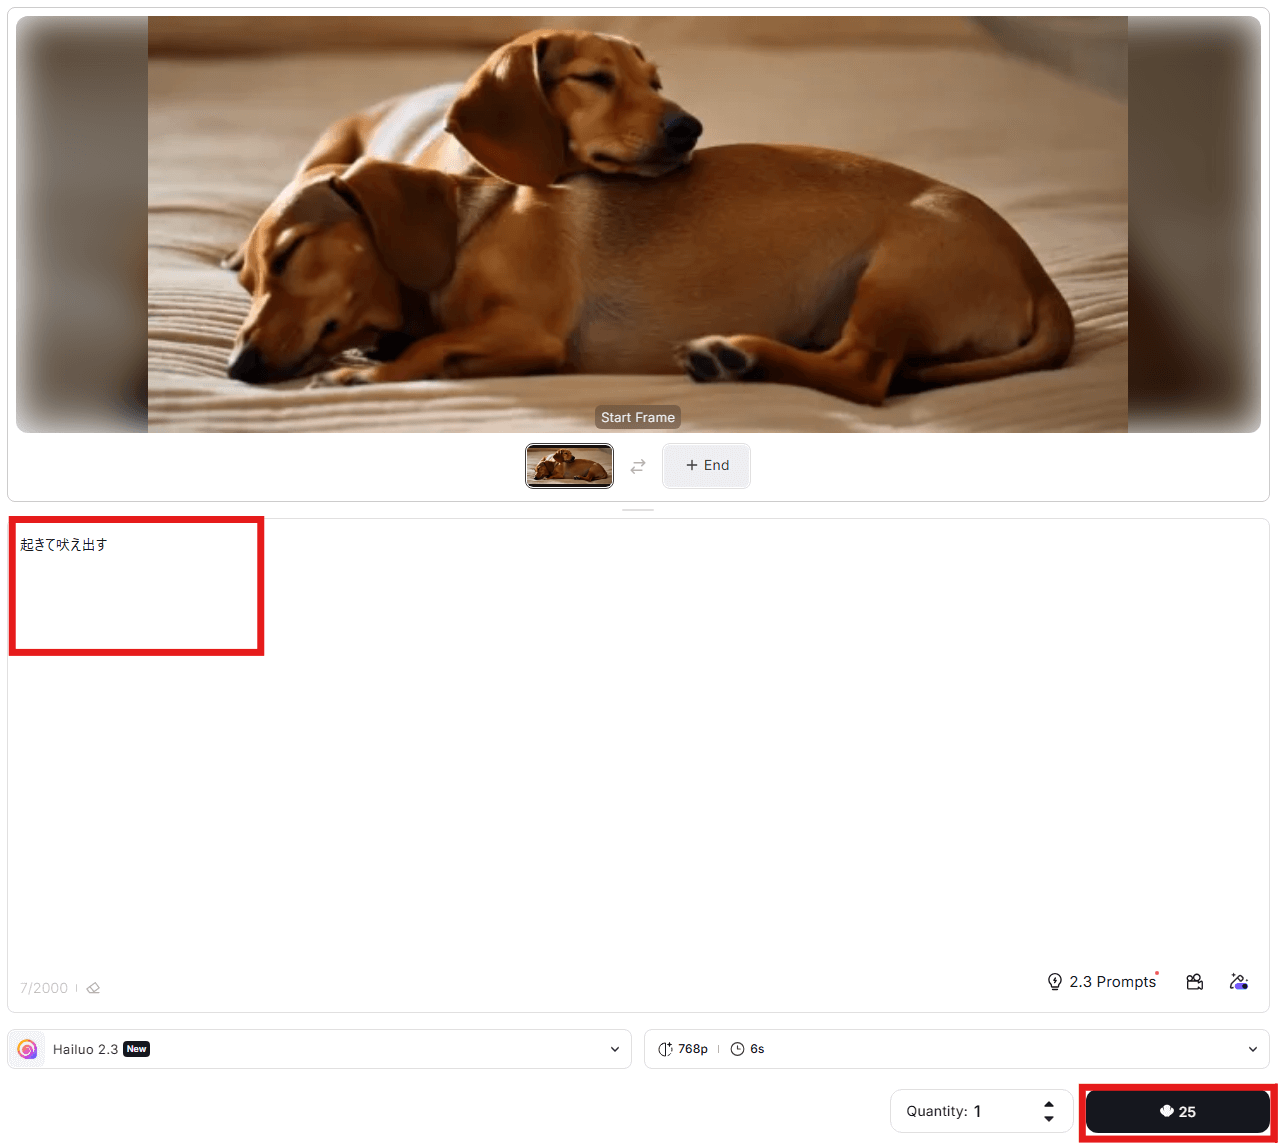Expand the Hailuo 2.3 model dropdown chevron
The image size is (1278, 1146).
[x=614, y=1049]
